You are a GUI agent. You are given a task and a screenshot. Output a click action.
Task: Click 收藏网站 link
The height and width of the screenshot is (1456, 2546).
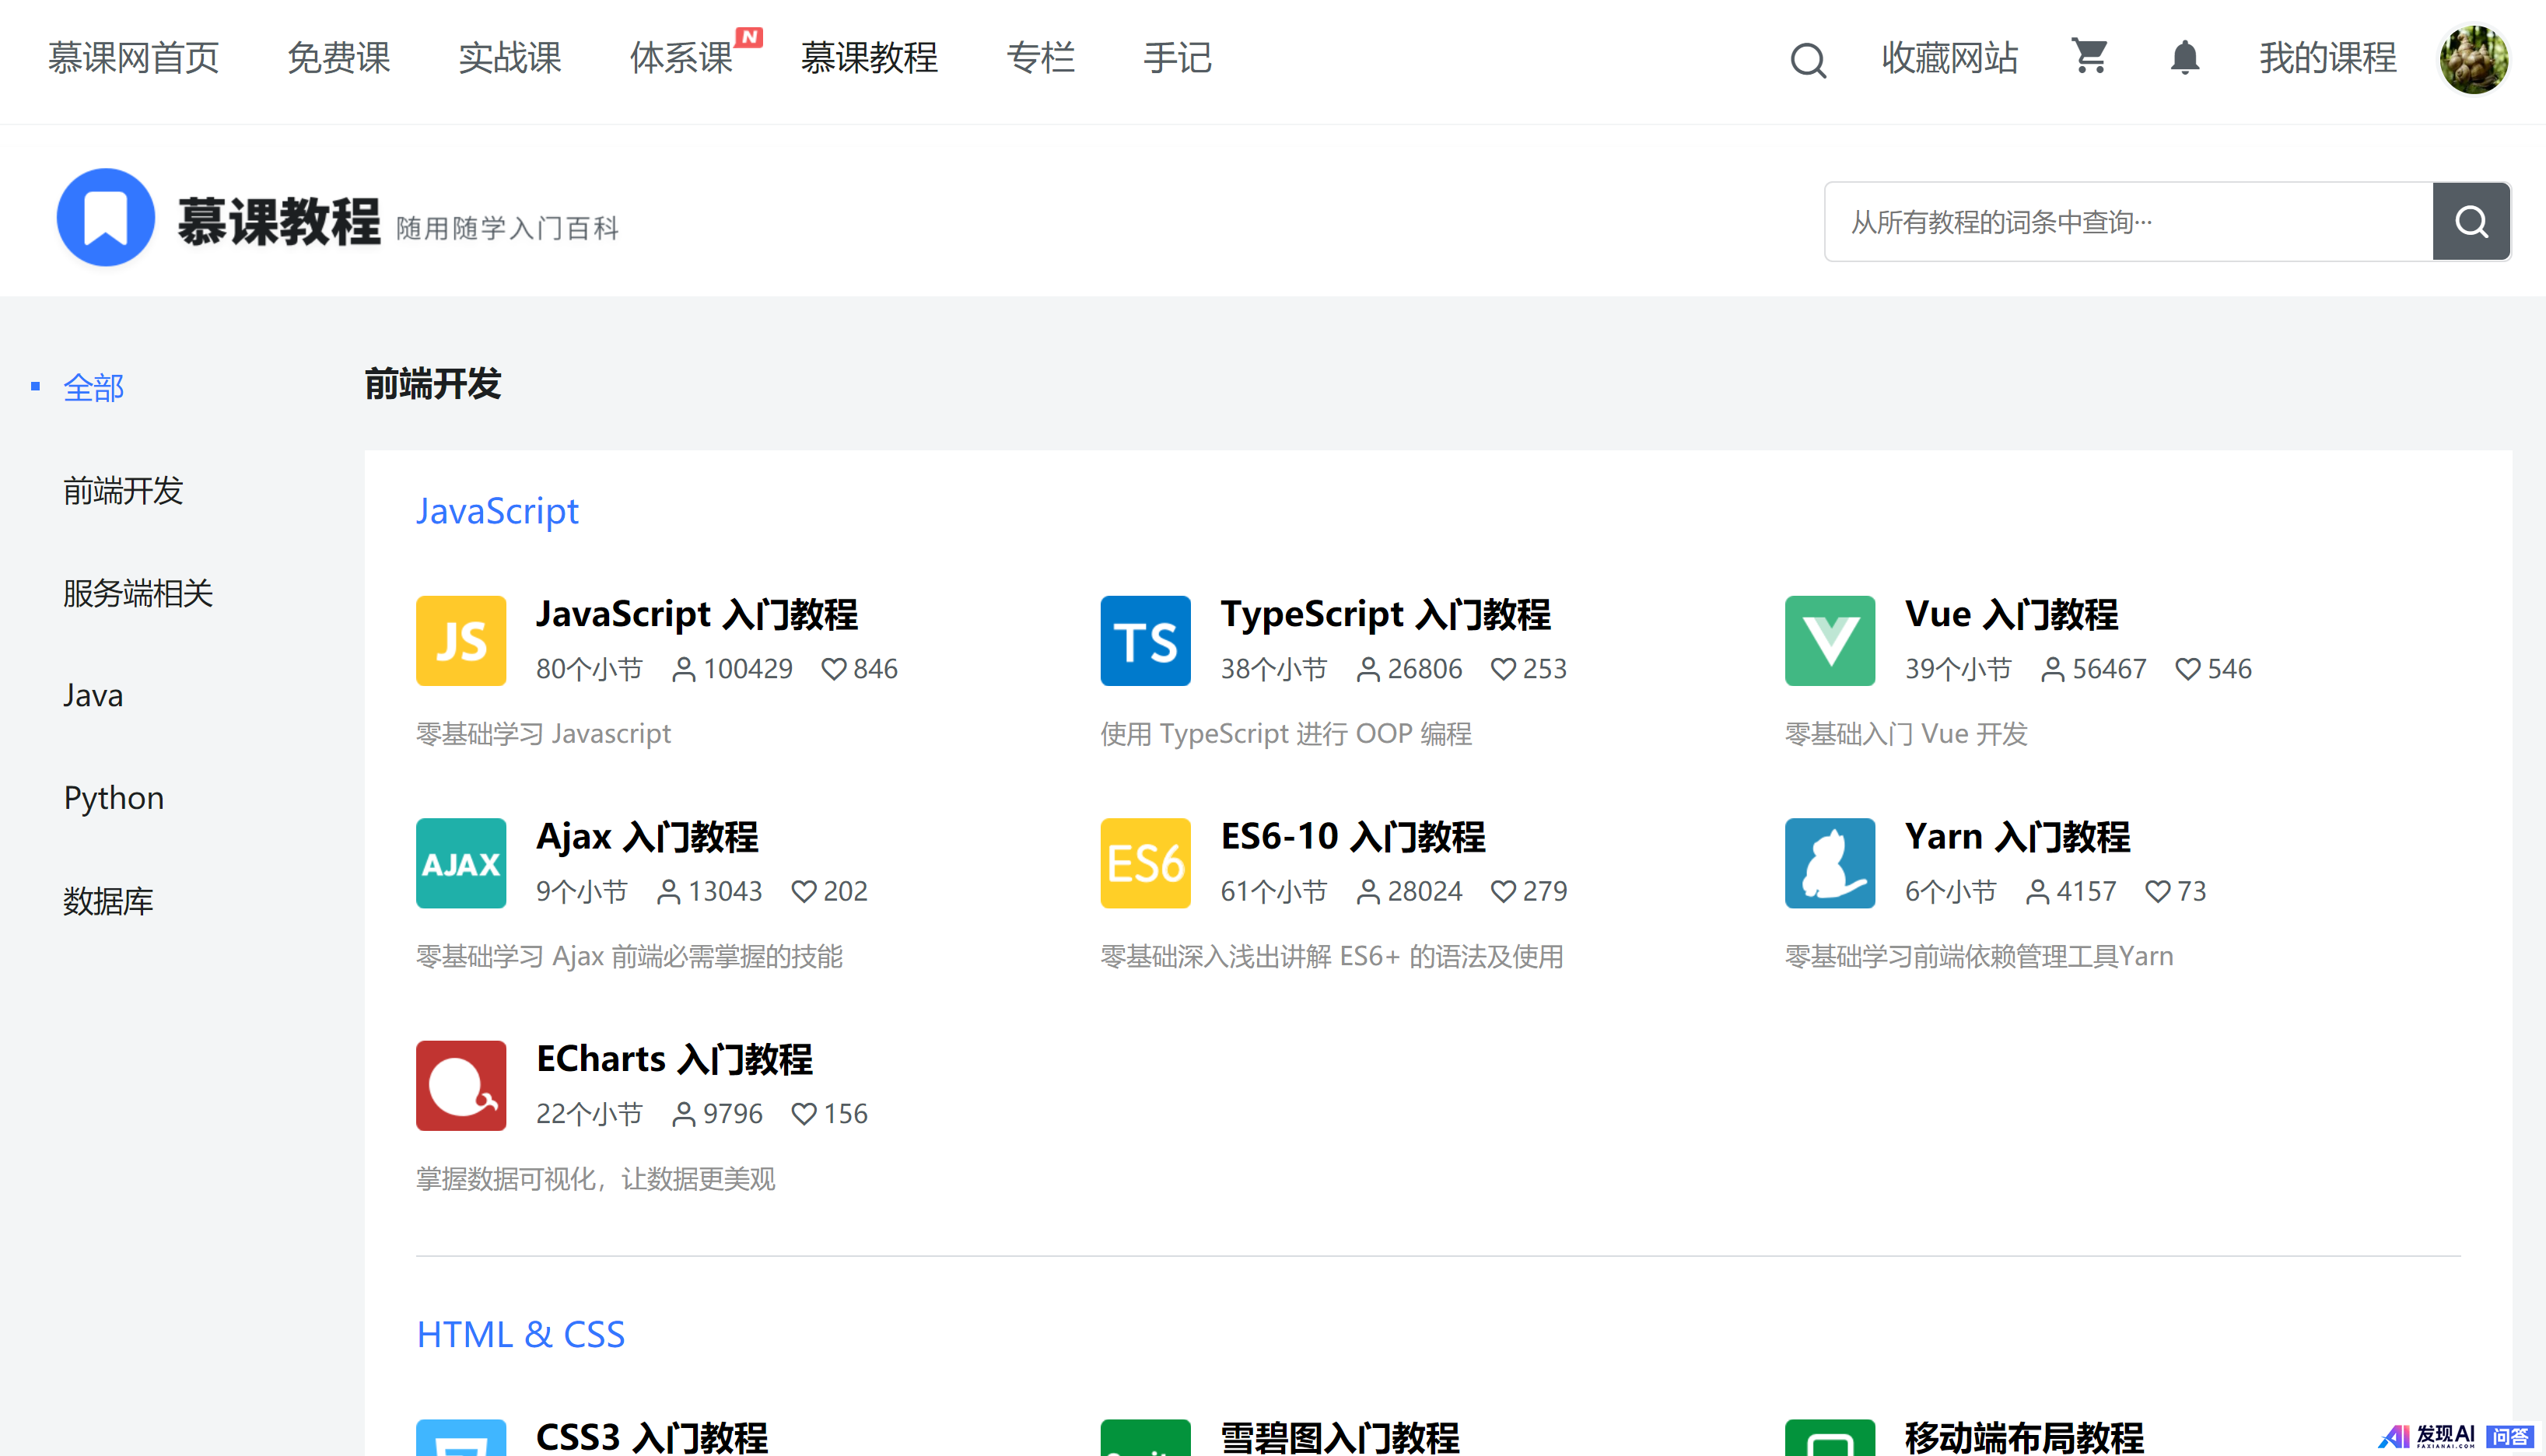(1949, 58)
